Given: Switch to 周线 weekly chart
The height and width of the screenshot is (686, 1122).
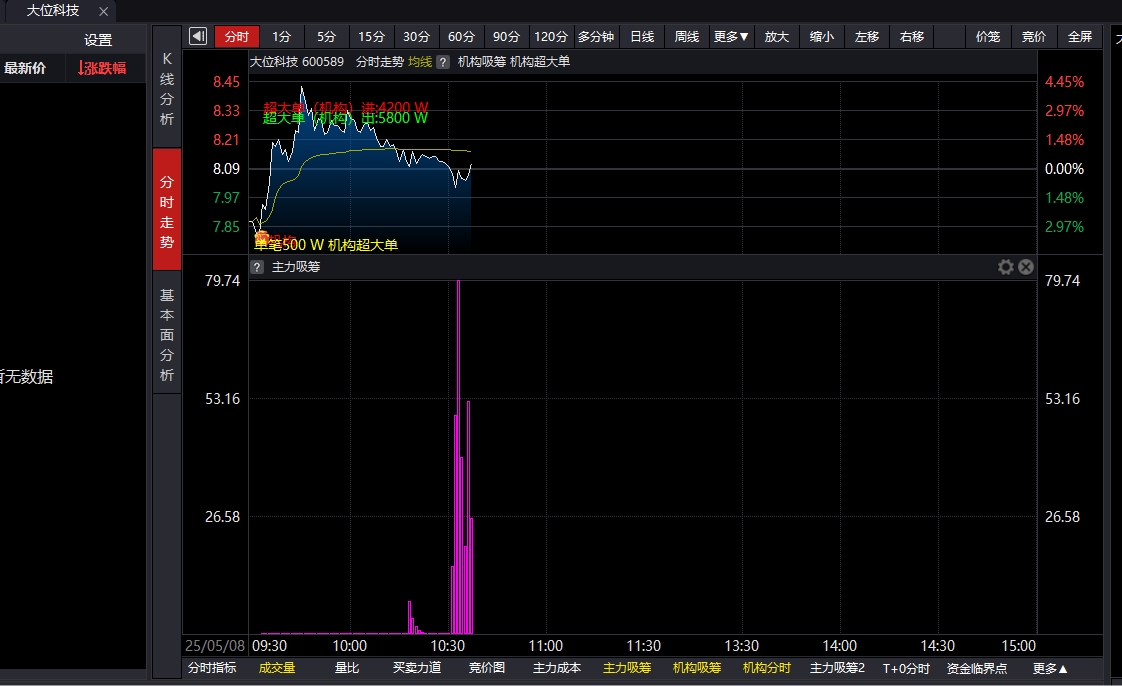Looking at the screenshot, I should [687, 36].
